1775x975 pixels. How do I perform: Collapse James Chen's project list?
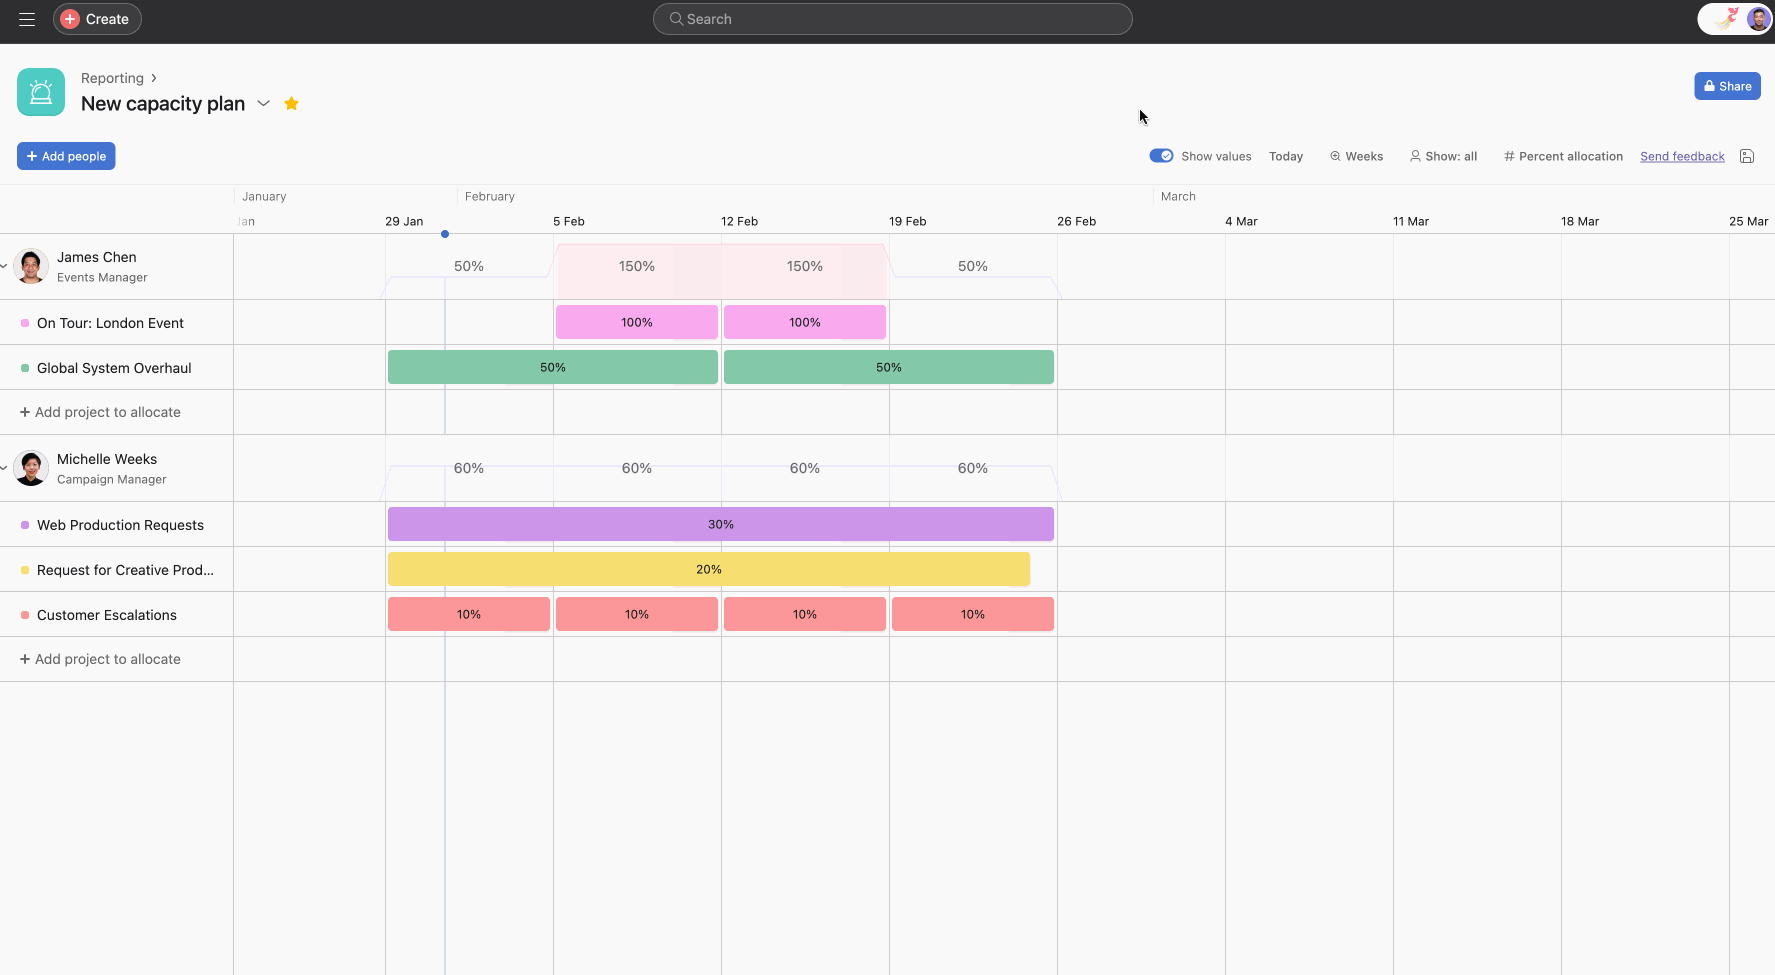pyautogui.click(x=5, y=266)
